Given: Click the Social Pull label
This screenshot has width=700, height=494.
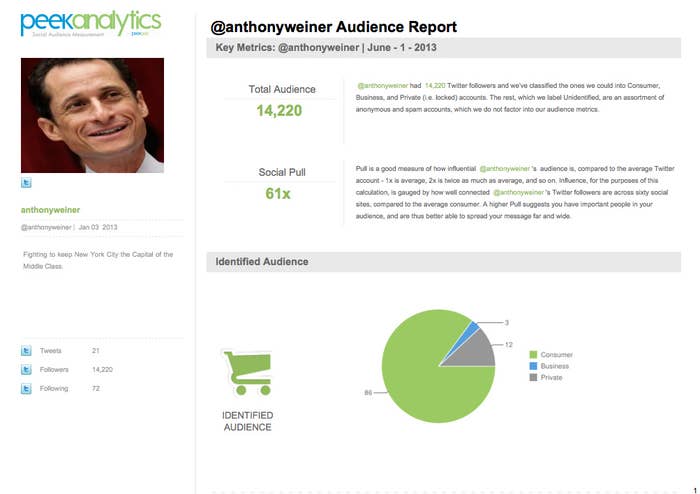Looking at the screenshot, I should pyautogui.click(x=282, y=172).
